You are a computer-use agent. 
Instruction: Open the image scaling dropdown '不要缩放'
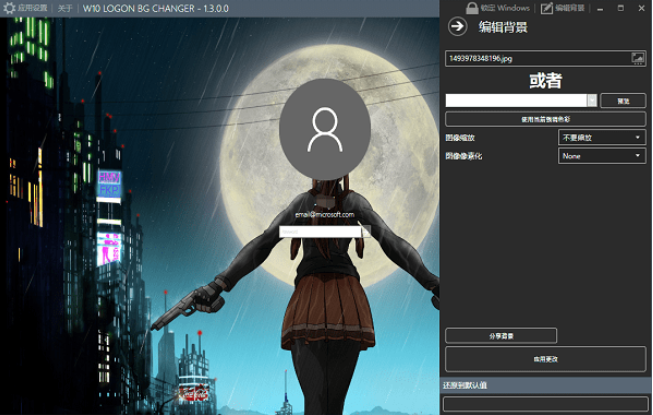(x=602, y=137)
